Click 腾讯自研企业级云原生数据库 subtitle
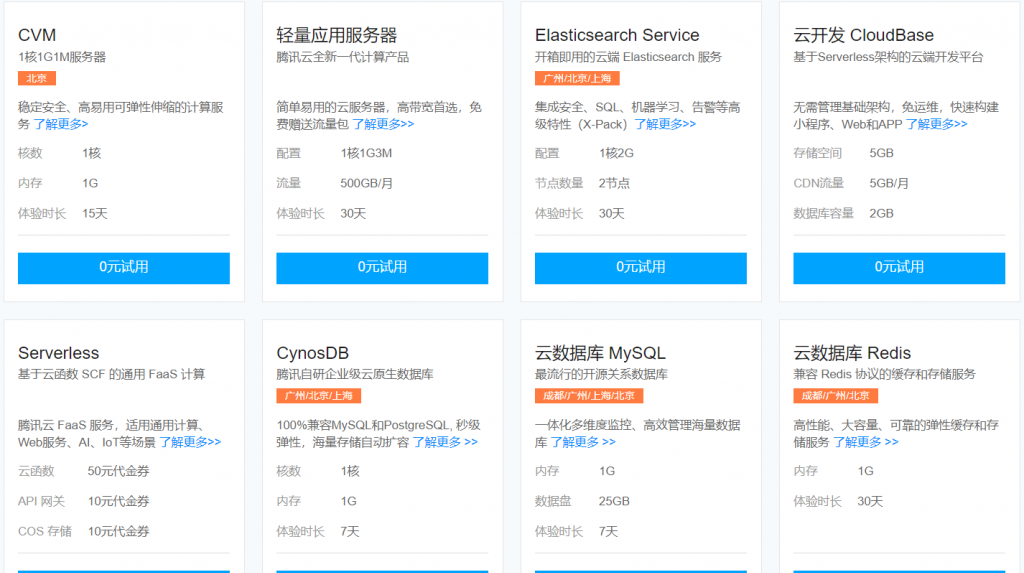Viewport: 1024px width, 573px height. [355, 374]
